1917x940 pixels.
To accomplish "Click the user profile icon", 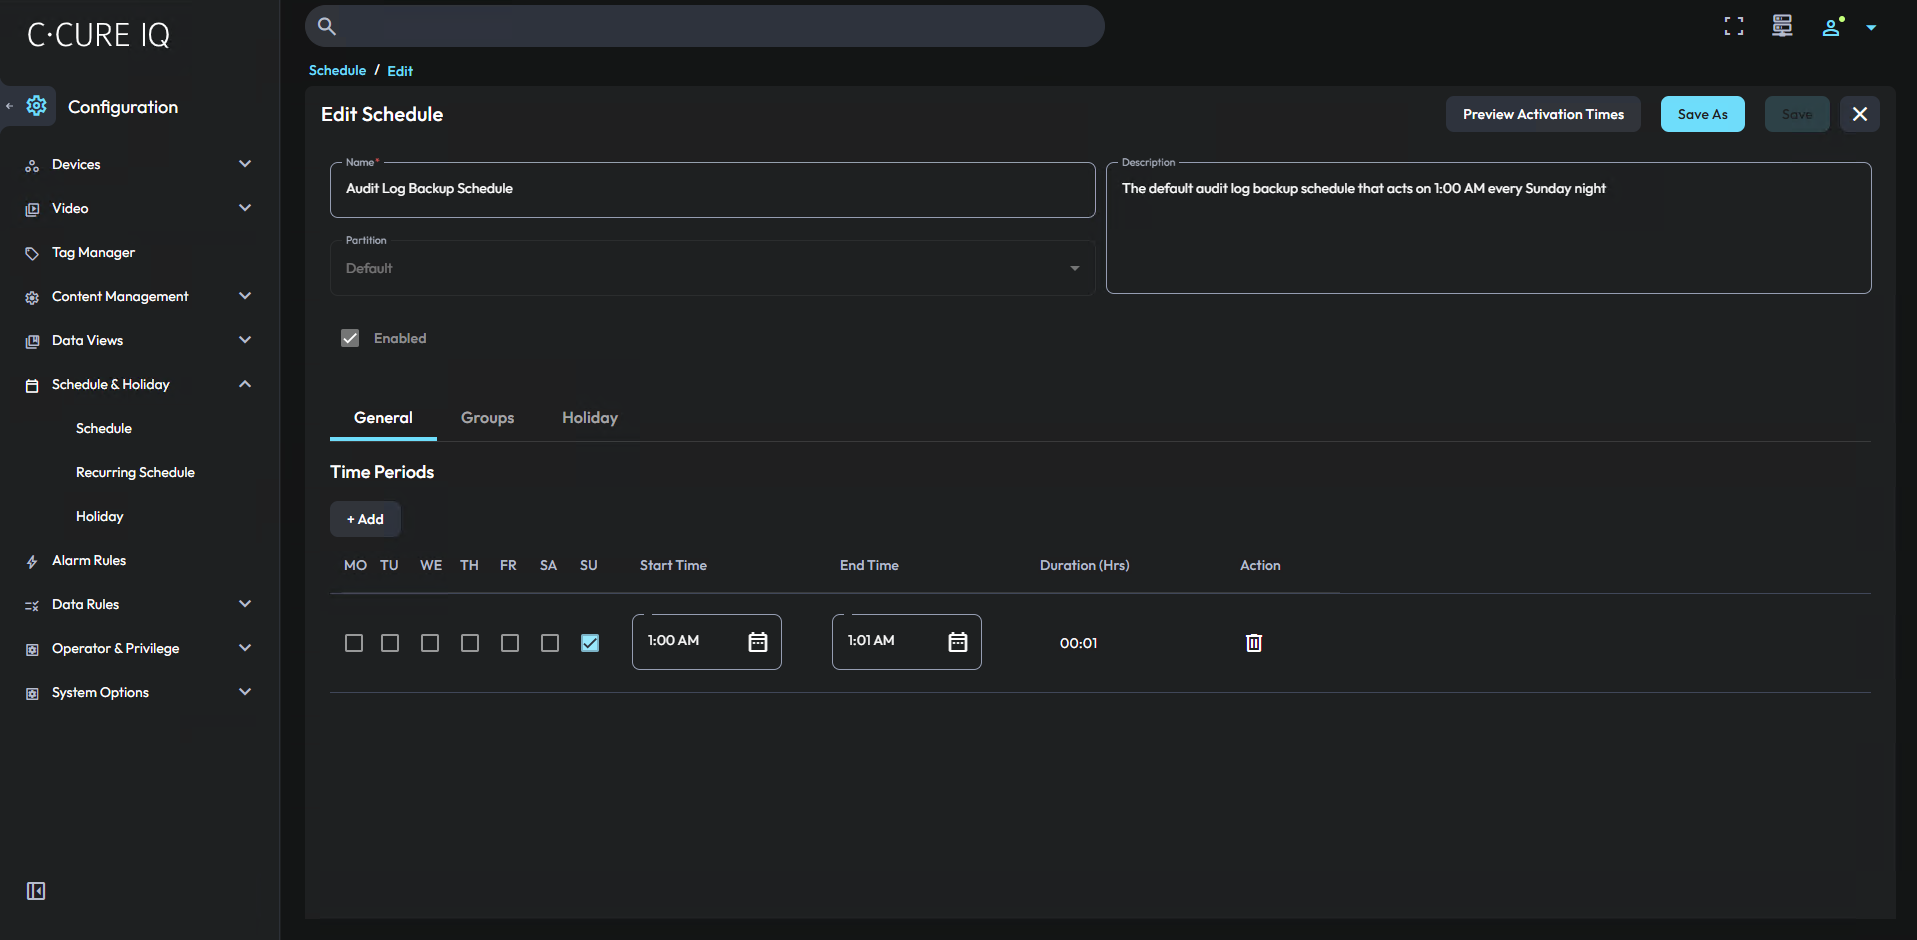I will coord(1832,28).
